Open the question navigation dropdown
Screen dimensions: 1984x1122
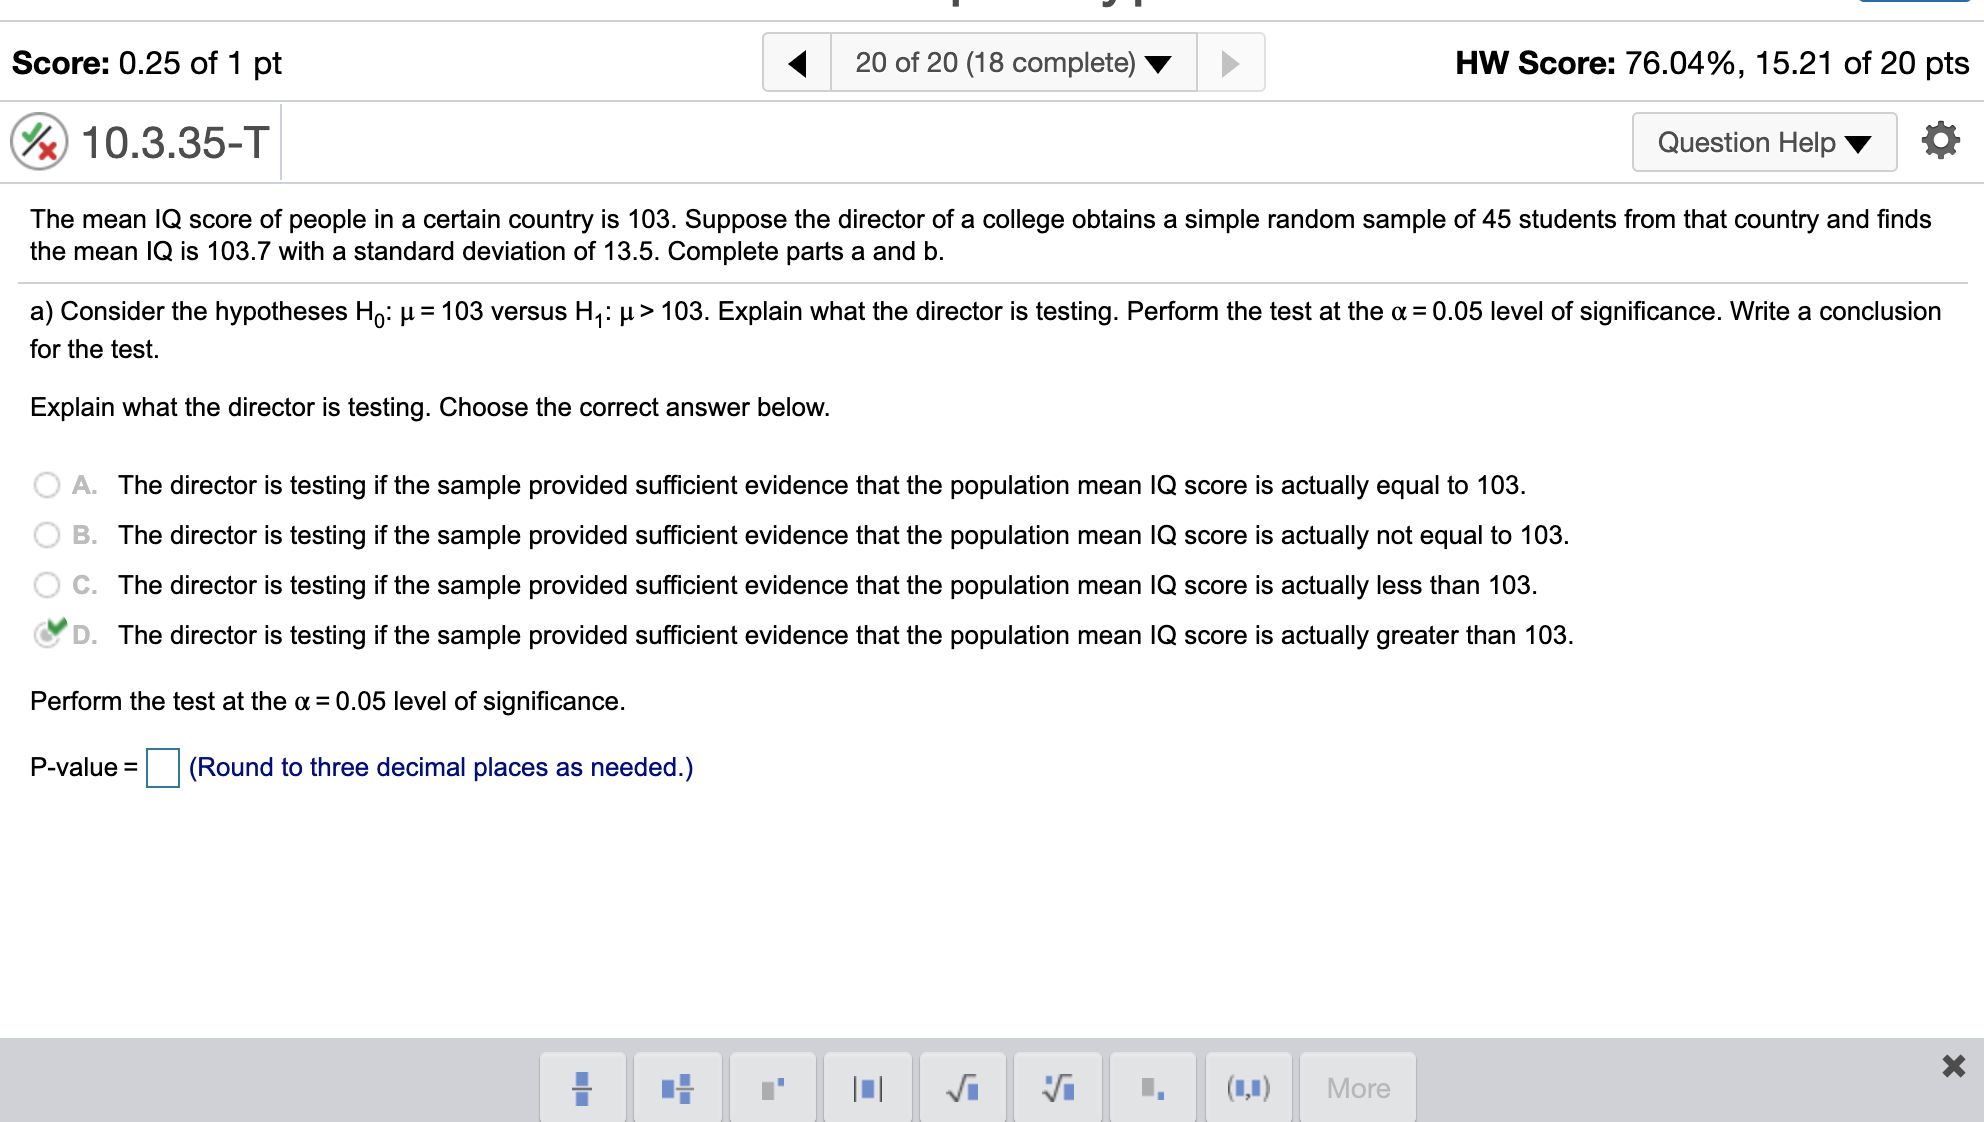[x=1011, y=62]
